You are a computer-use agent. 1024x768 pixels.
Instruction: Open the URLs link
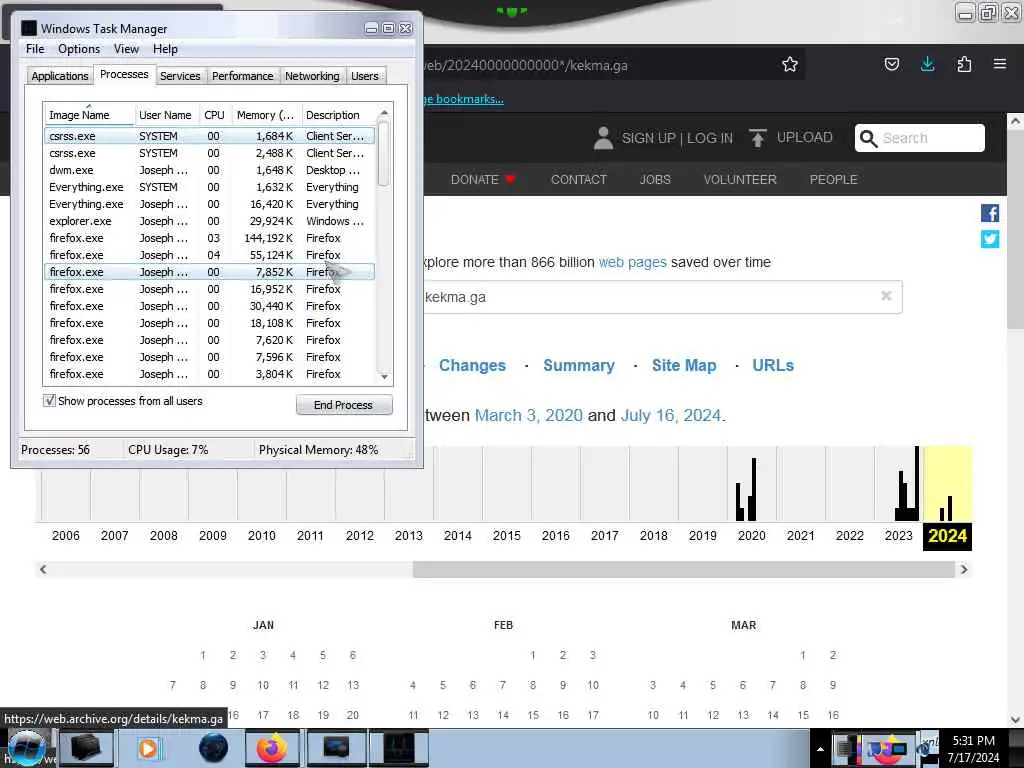(x=773, y=365)
